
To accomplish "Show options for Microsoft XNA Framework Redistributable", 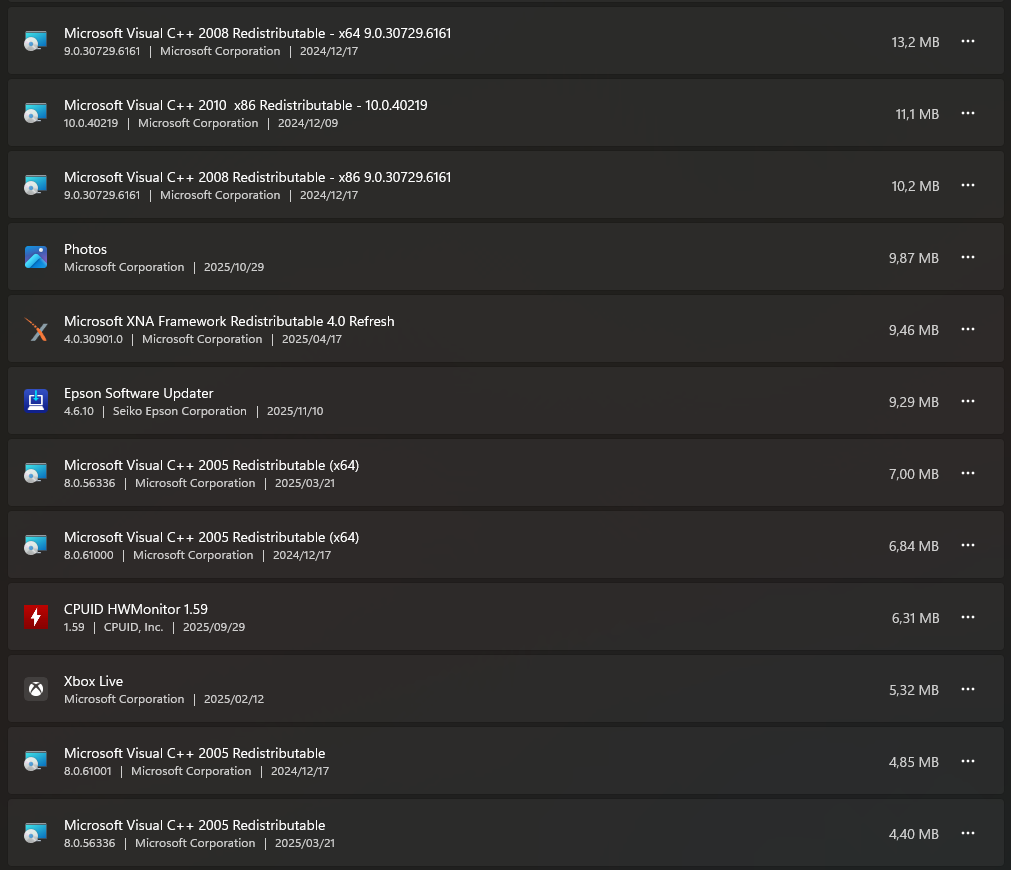I will 967,329.
